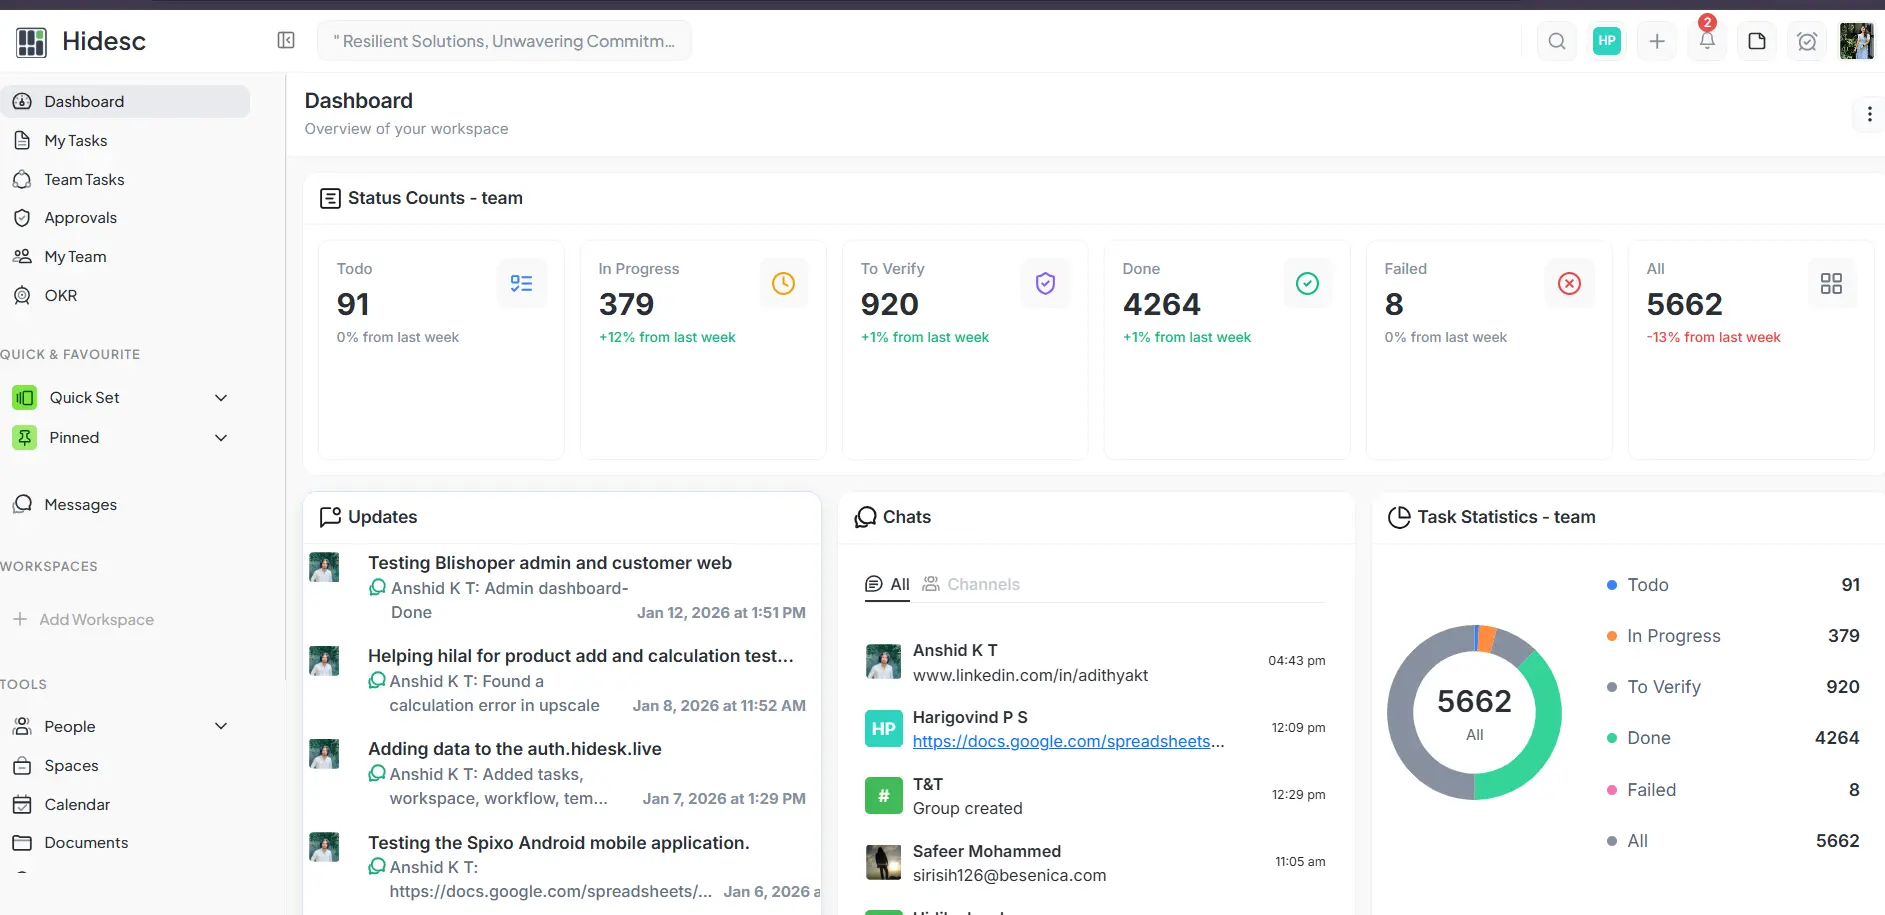The image size is (1885, 915).
Task: Open the notifications bell
Action: tap(1706, 41)
